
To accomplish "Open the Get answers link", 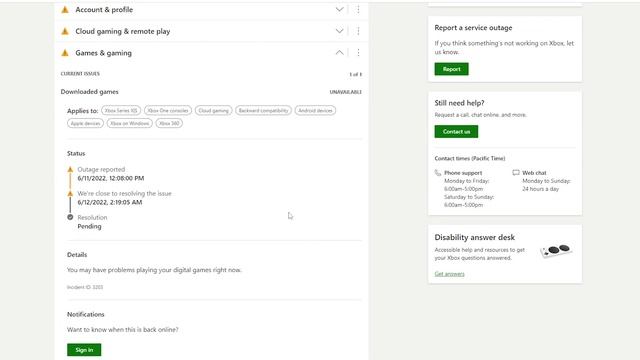I will (x=449, y=274).
